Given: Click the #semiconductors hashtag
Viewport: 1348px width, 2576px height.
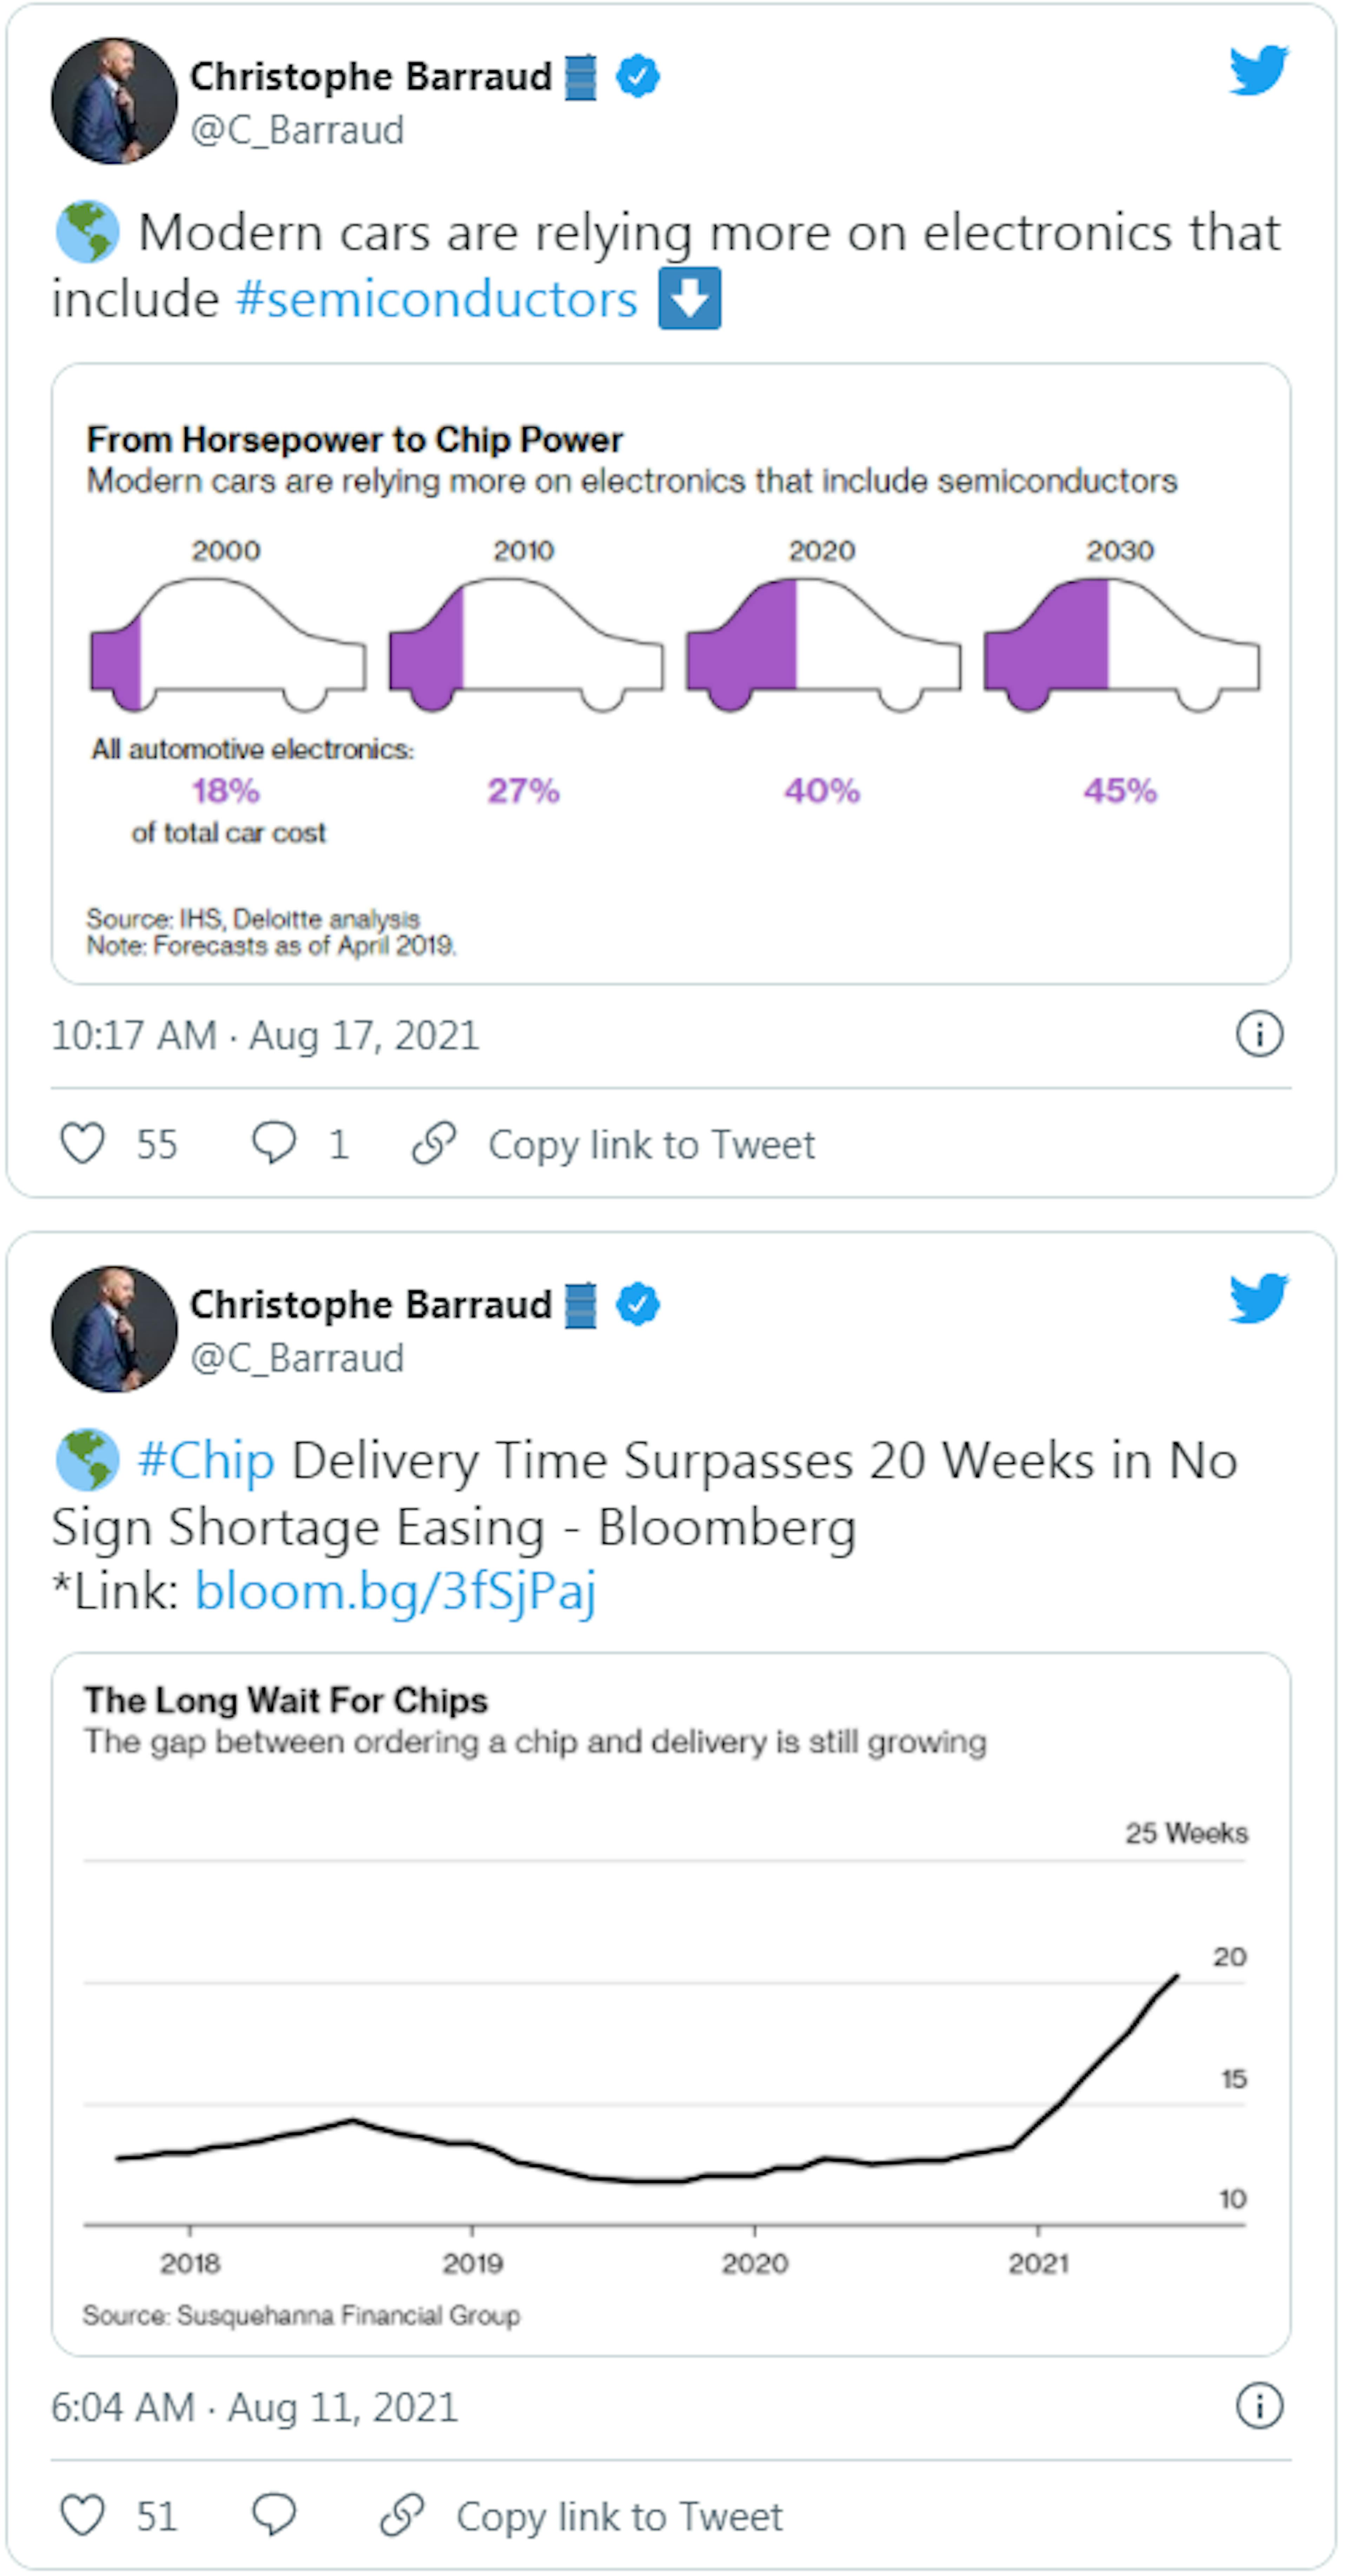Looking at the screenshot, I should (x=437, y=299).
